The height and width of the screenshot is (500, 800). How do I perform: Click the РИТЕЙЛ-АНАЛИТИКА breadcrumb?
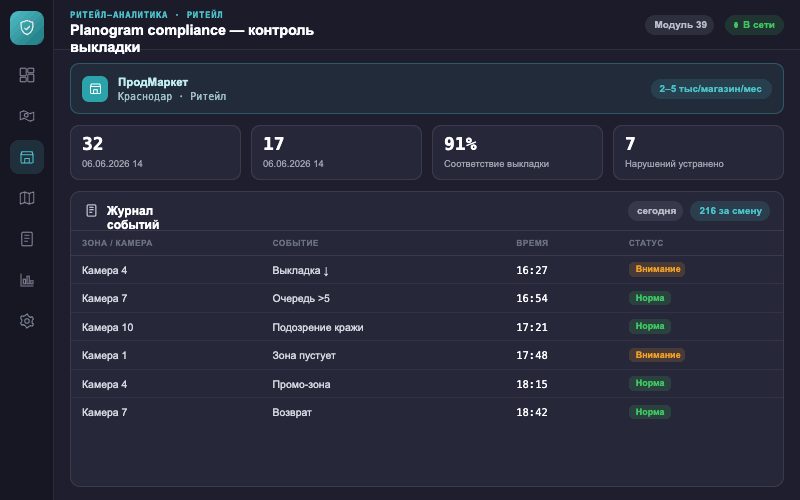coord(118,14)
